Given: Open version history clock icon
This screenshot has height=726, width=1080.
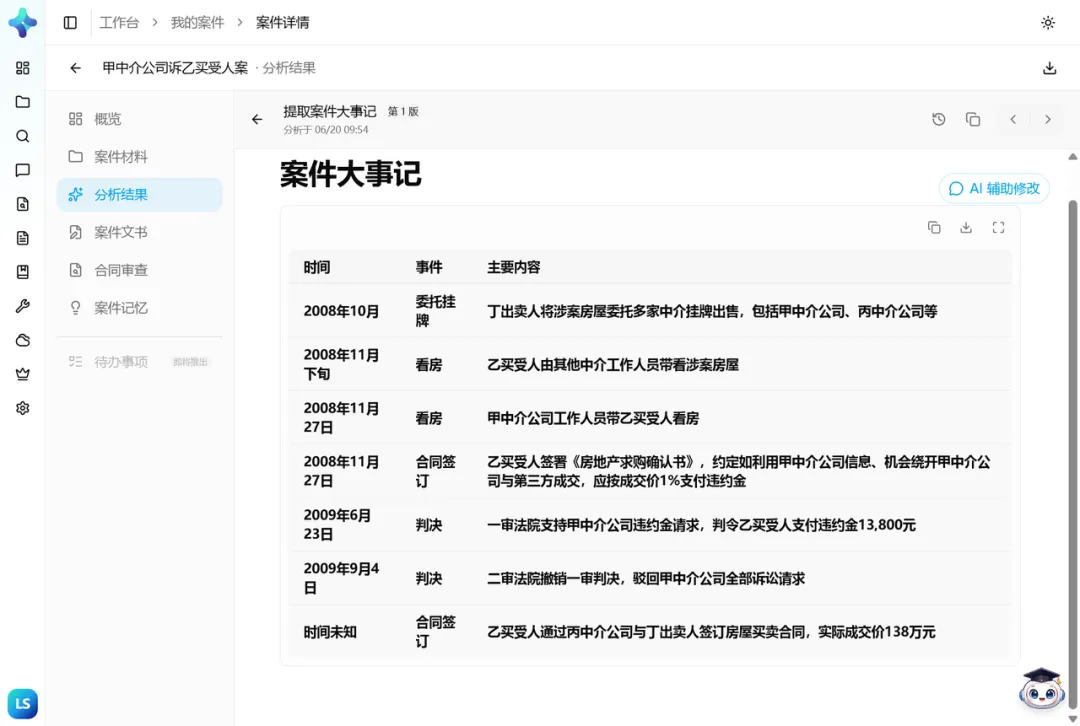Looking at the screenshot, I should (938, 119).
